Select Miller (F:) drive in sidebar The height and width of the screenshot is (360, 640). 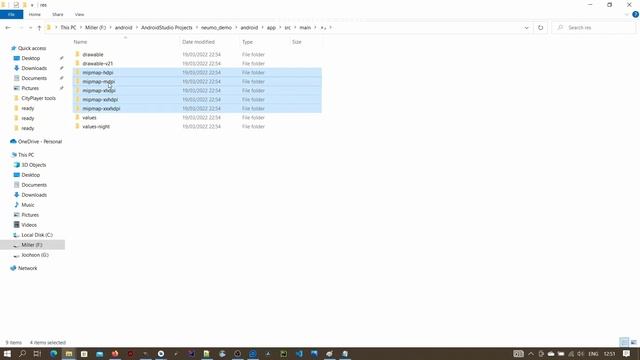click(32, 245)
